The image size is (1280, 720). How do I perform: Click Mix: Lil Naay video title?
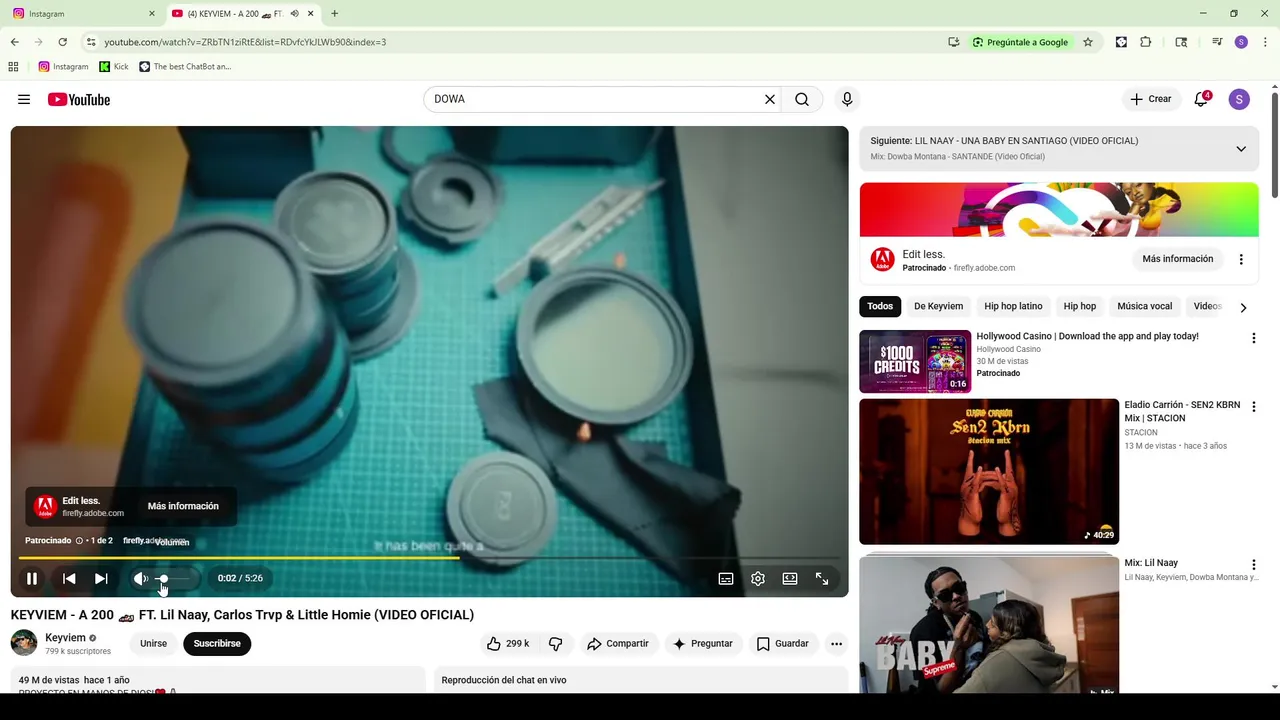(x=1151, y=563)
